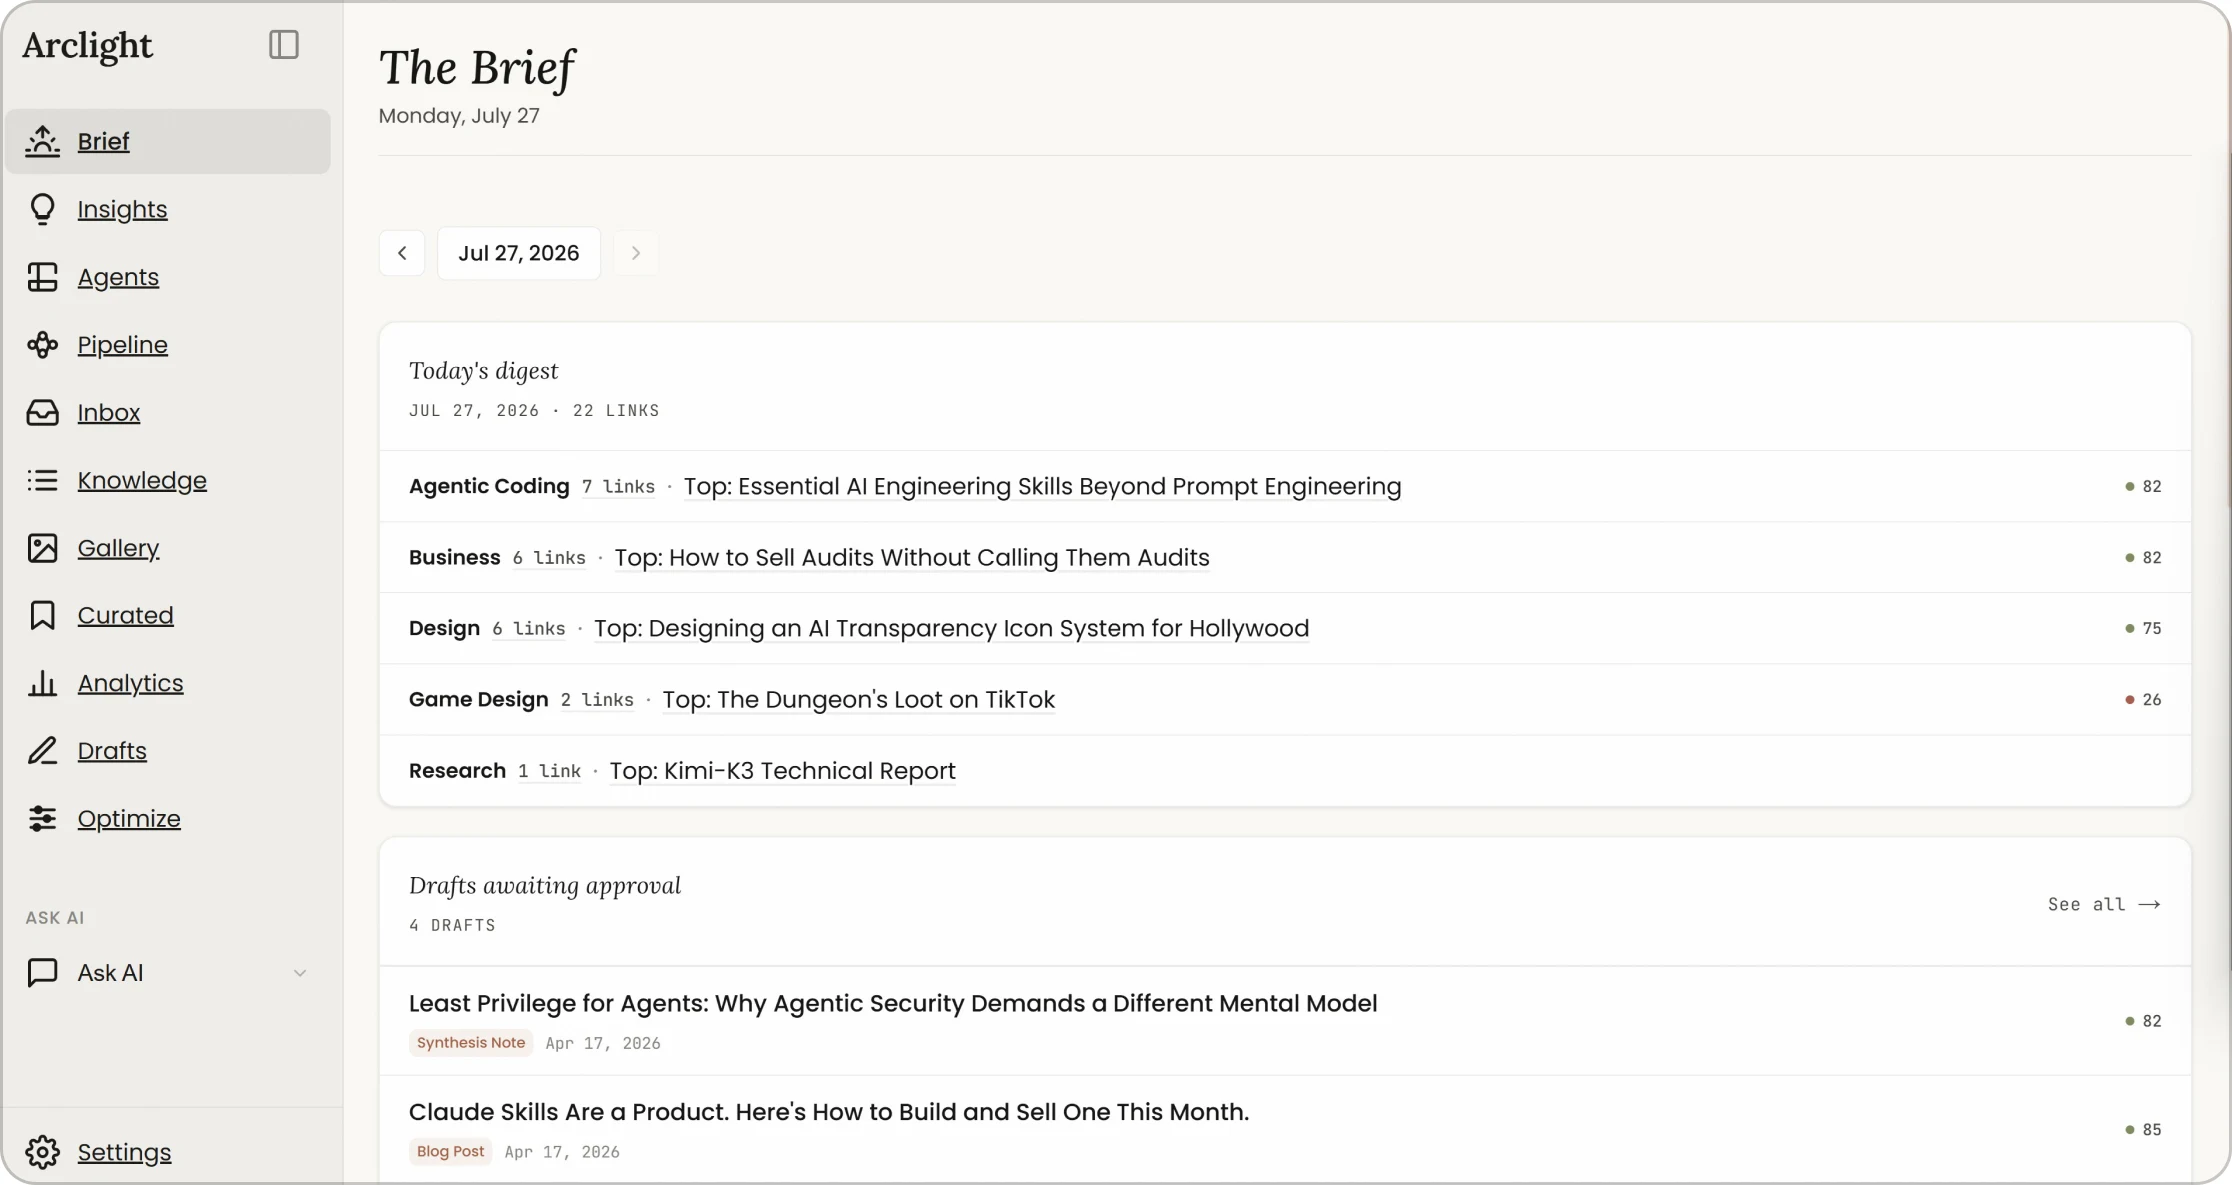Open the Jul 27, 2026 date picker
Screen dimensions: 2232x1185
(x=518, y=253)
